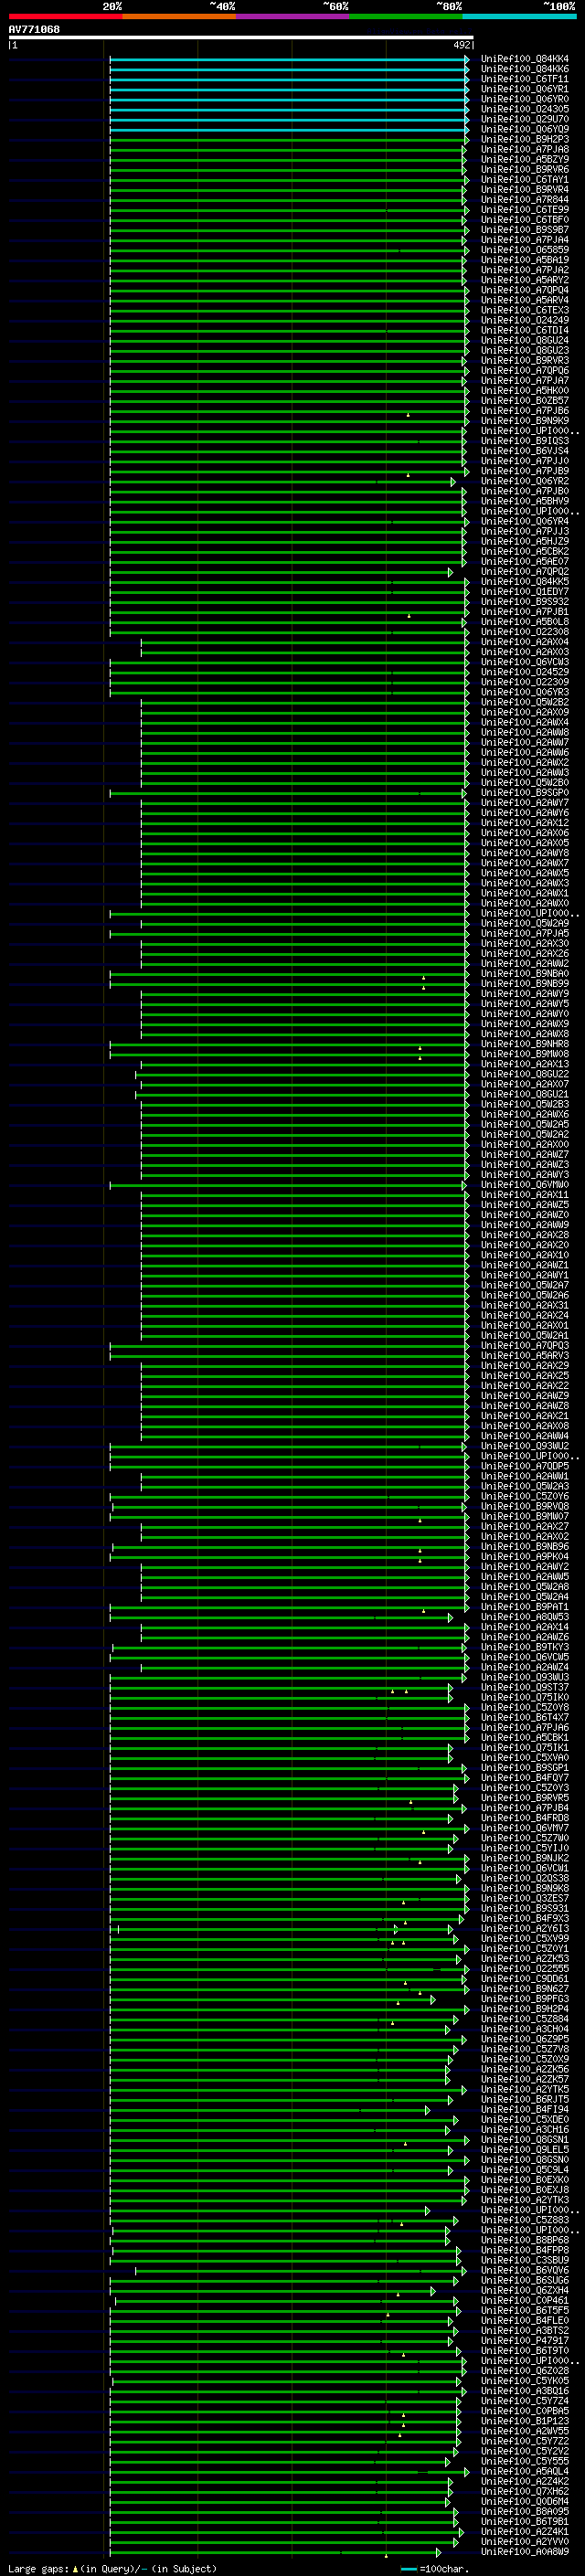Select the UniRef100_Q1EDY7 label
The width and height of the screenshot is (585, 2576).
pos(525,592)
